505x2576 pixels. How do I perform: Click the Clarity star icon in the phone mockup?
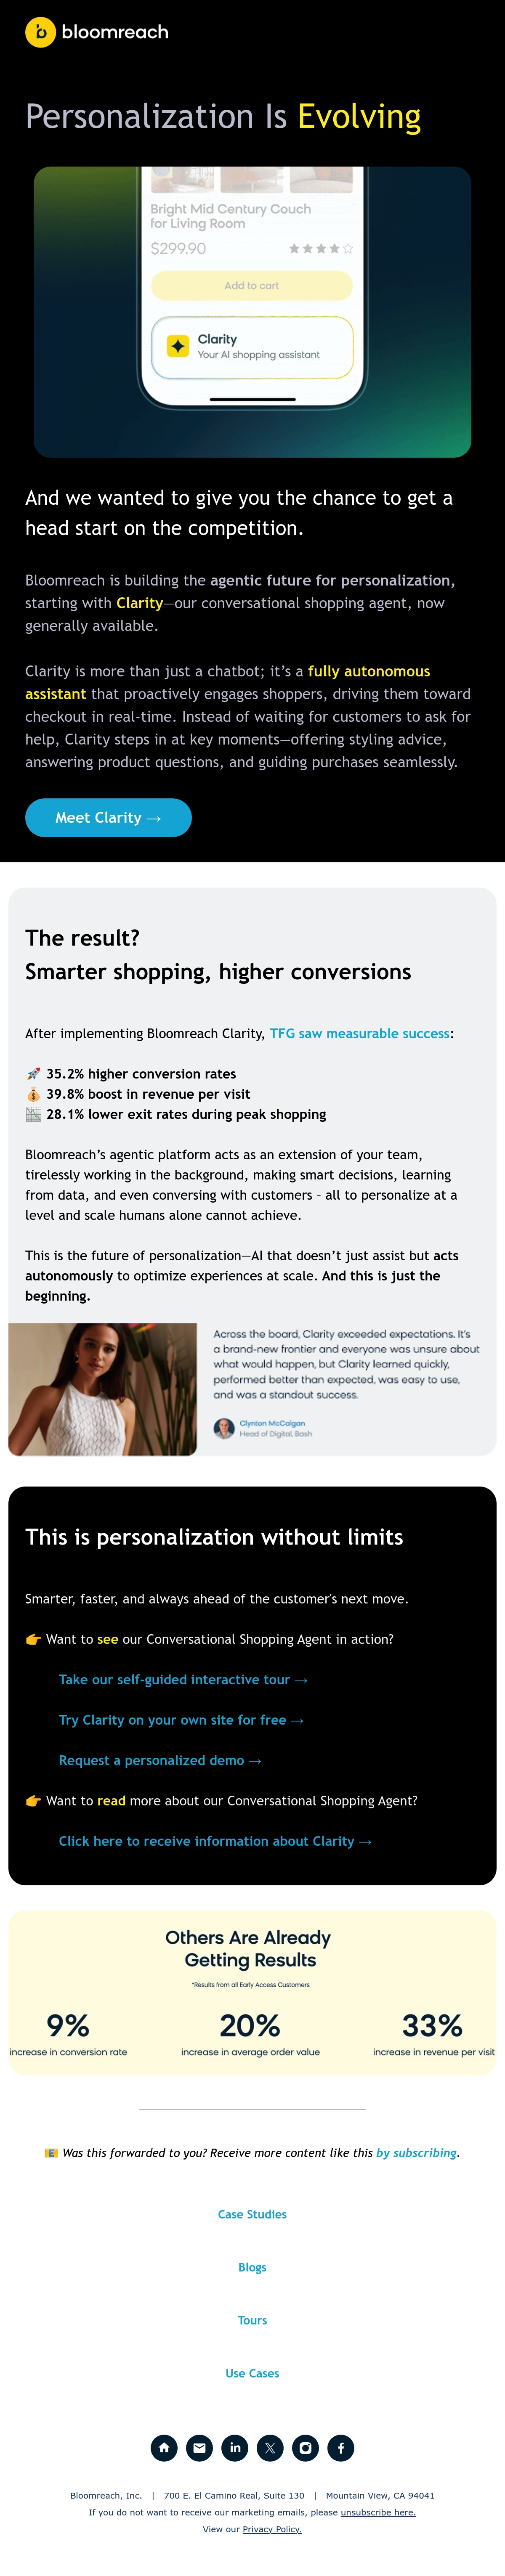[178, 346]
